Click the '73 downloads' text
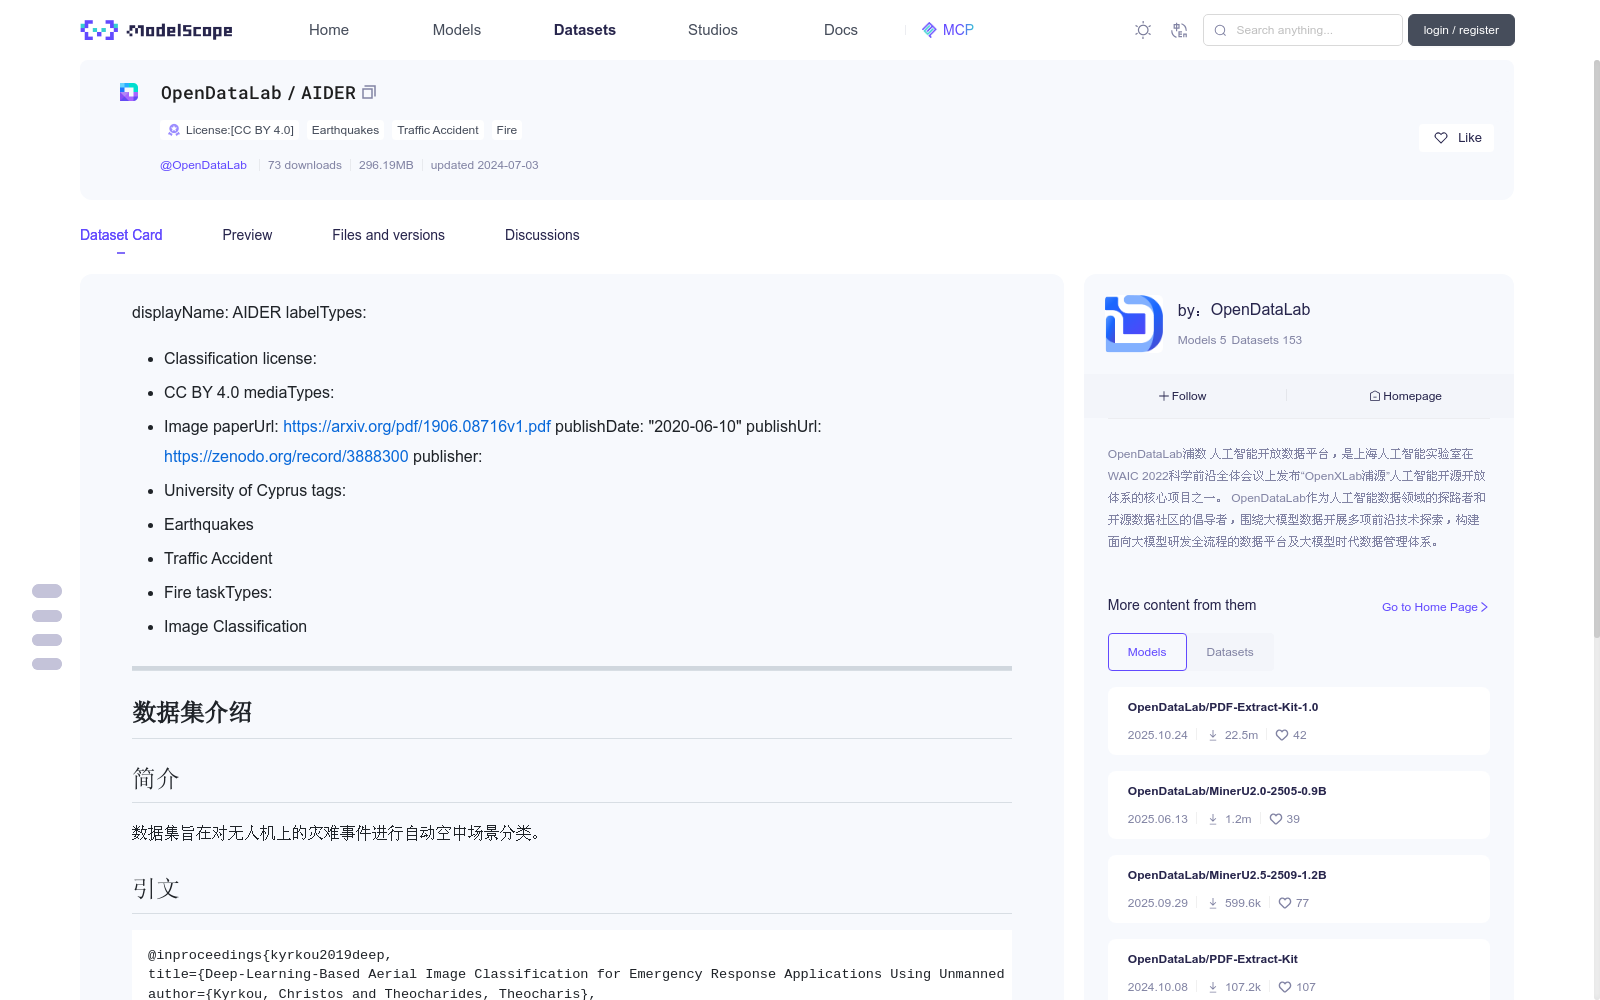Image resolution: width=1600 pixels, height=1000 pixels. pos(305,165)
